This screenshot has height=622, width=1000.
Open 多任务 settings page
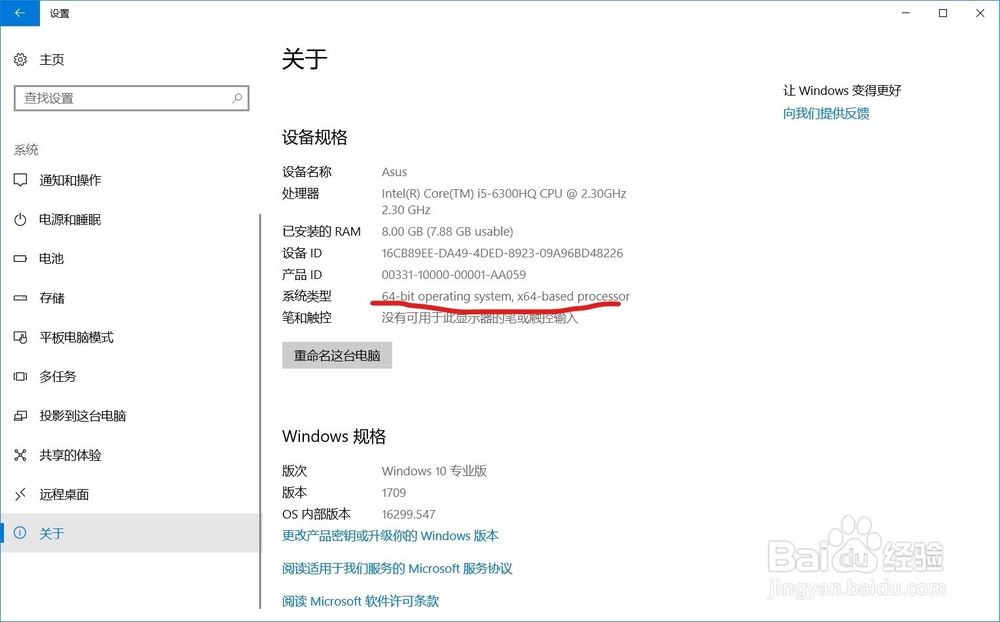(x=58, y=376)
